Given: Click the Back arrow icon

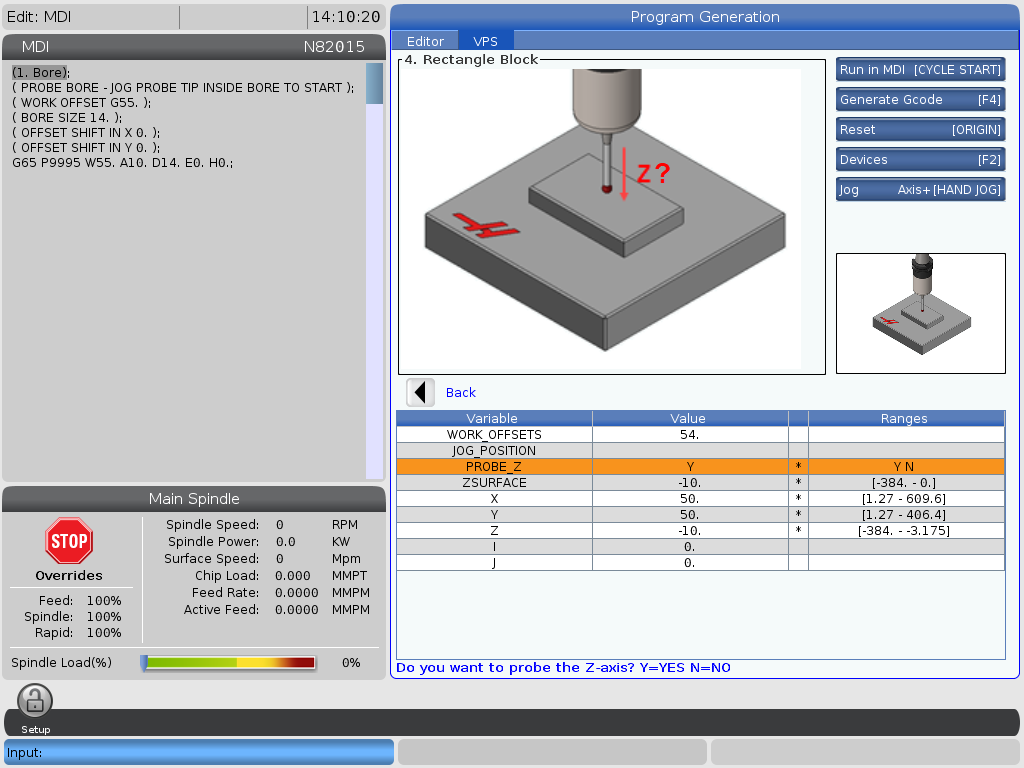Looking at the screenshot, I should click(420, 392).
